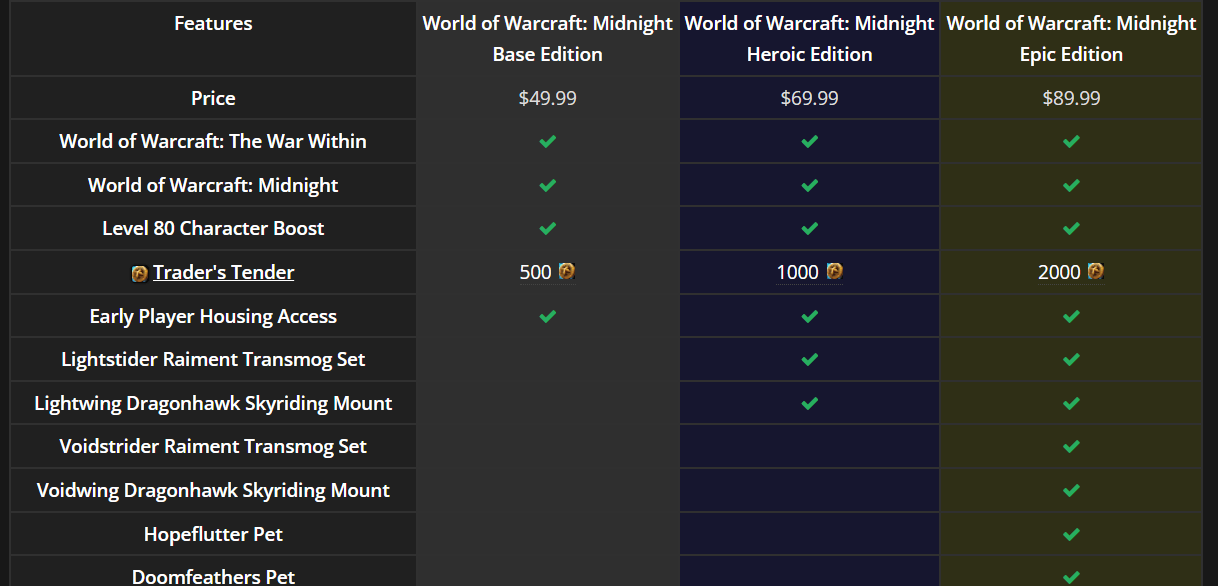Click Epic Edition checkmark for Hopeflutter Pet
This screenshot has height=586, width=1218.
[1071, 534]
